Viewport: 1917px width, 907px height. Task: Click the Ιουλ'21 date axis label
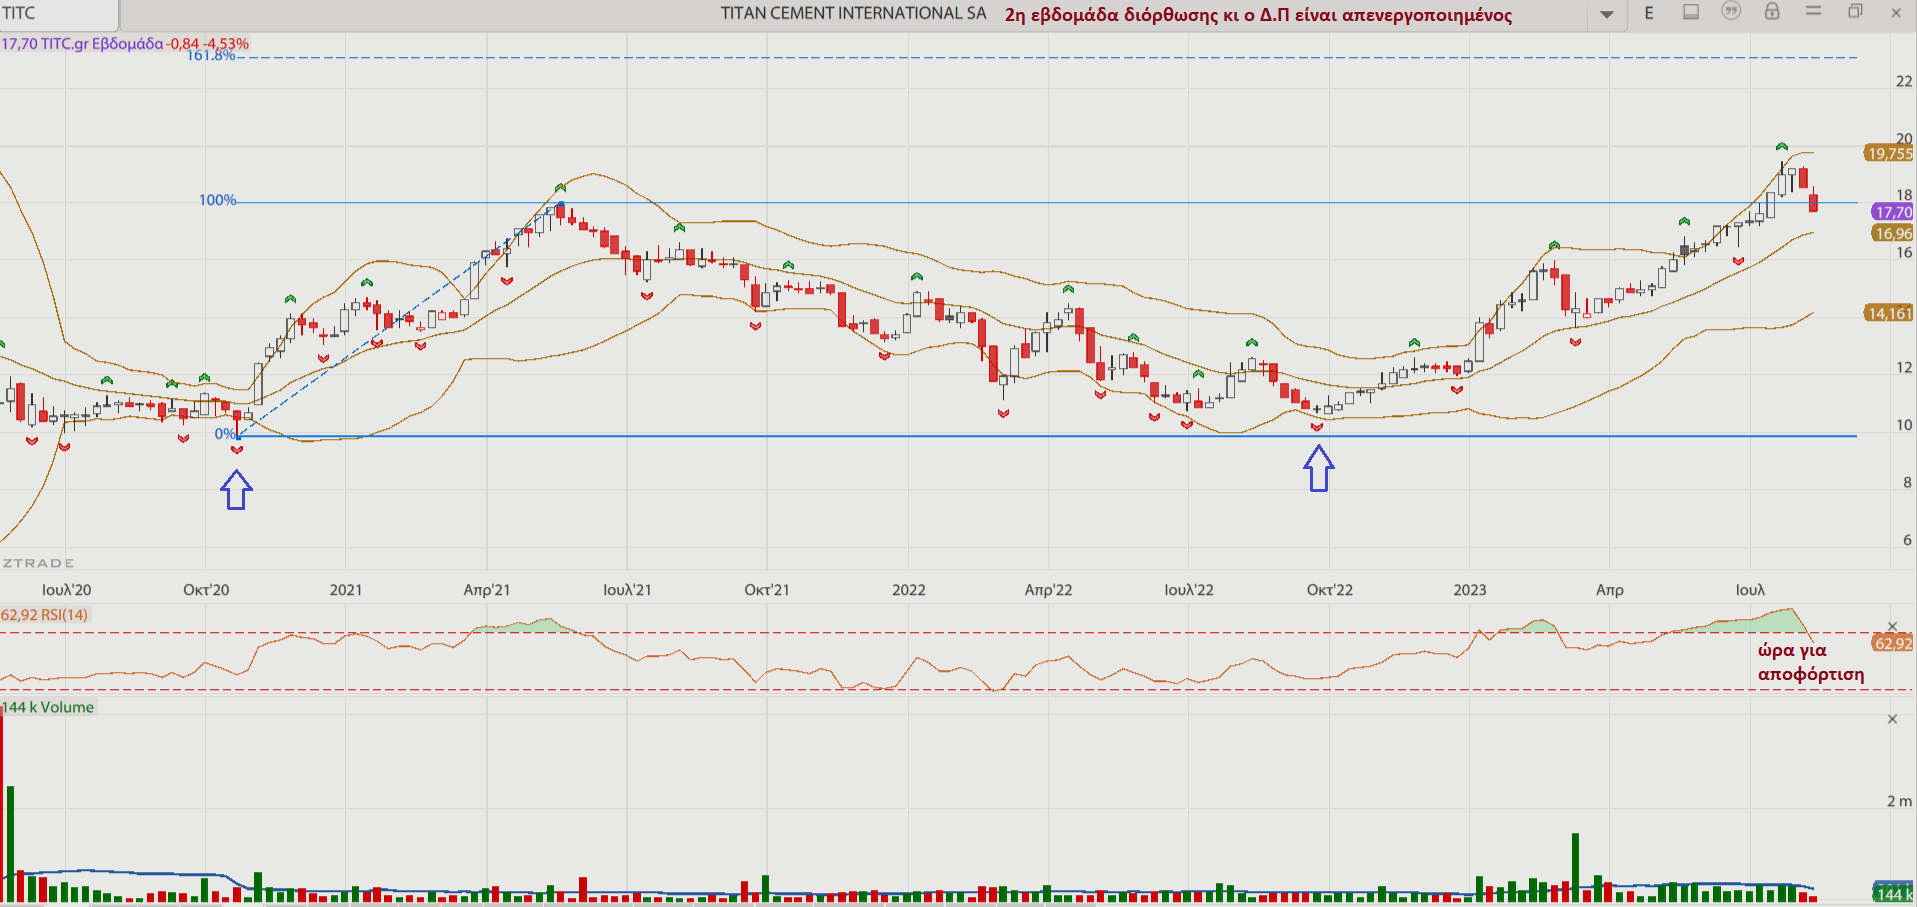tap(627, 590)
